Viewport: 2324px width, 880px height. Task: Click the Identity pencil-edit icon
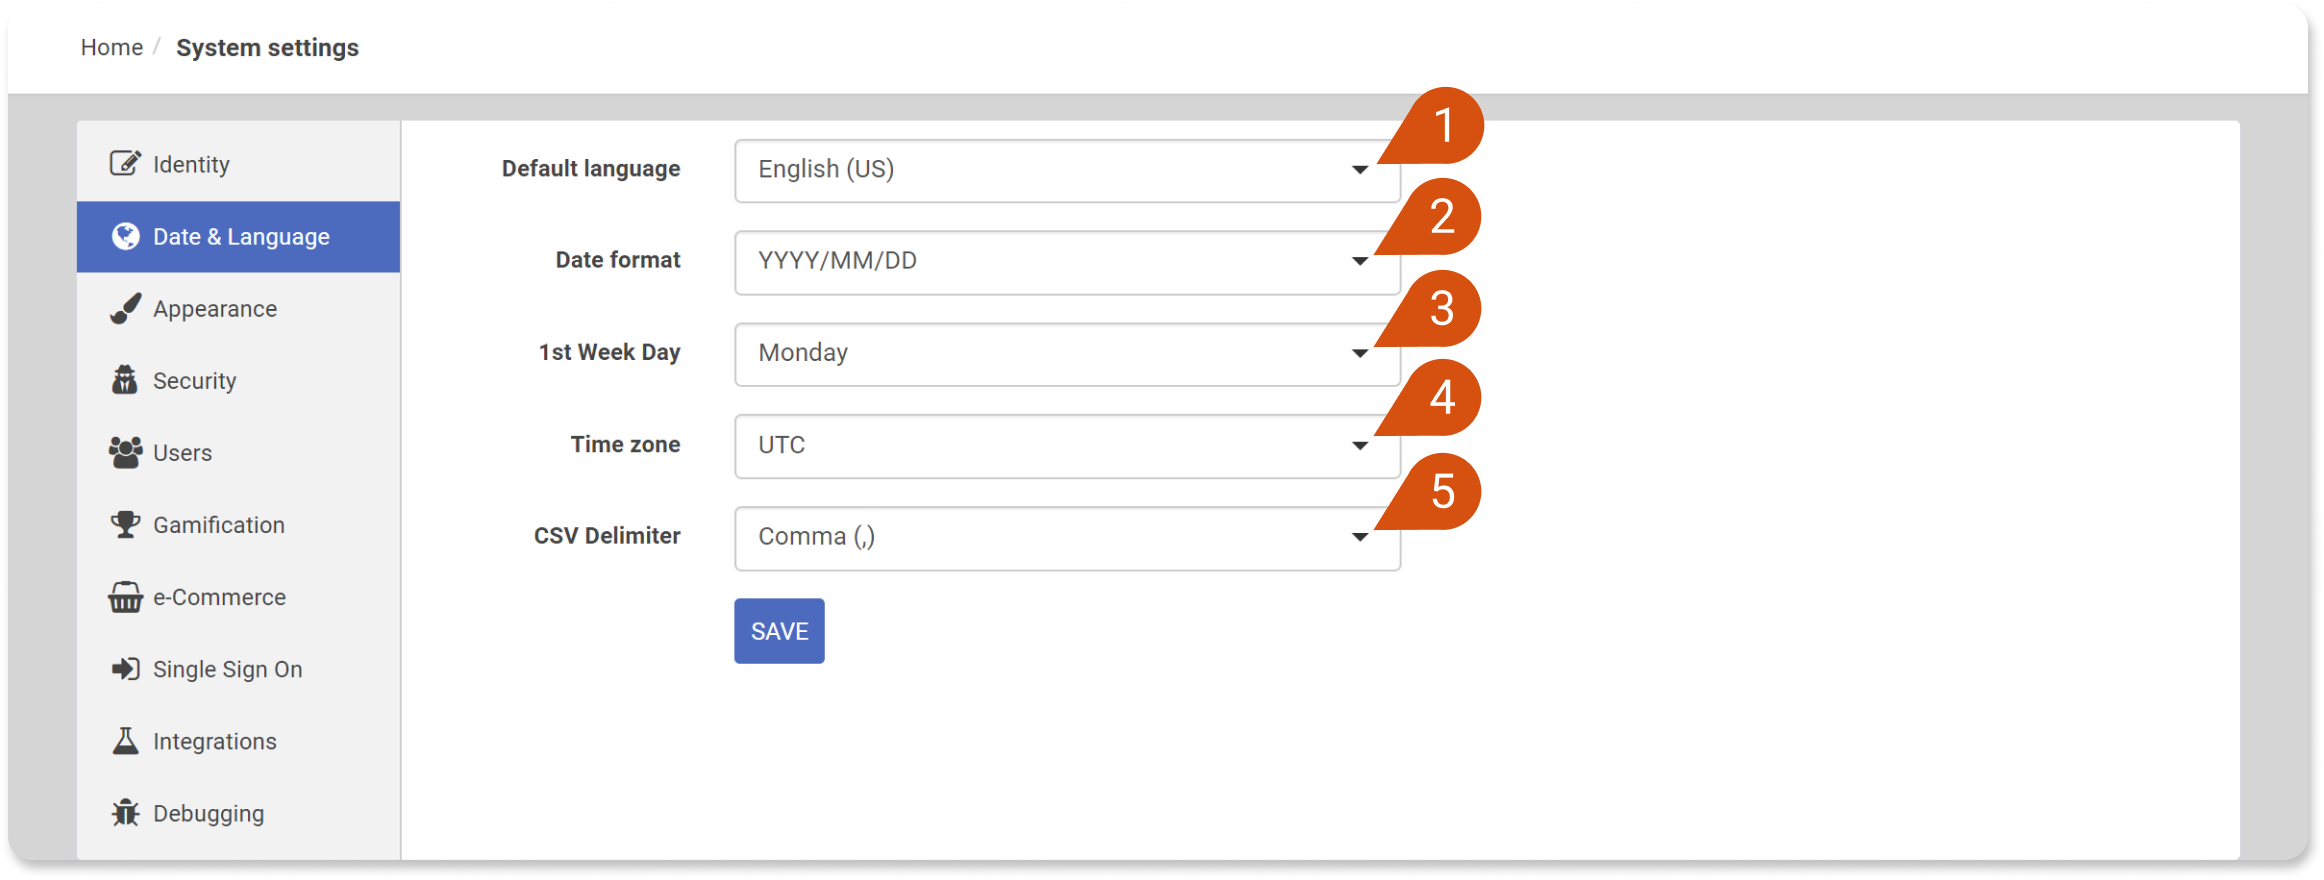[x=125, y=163]
